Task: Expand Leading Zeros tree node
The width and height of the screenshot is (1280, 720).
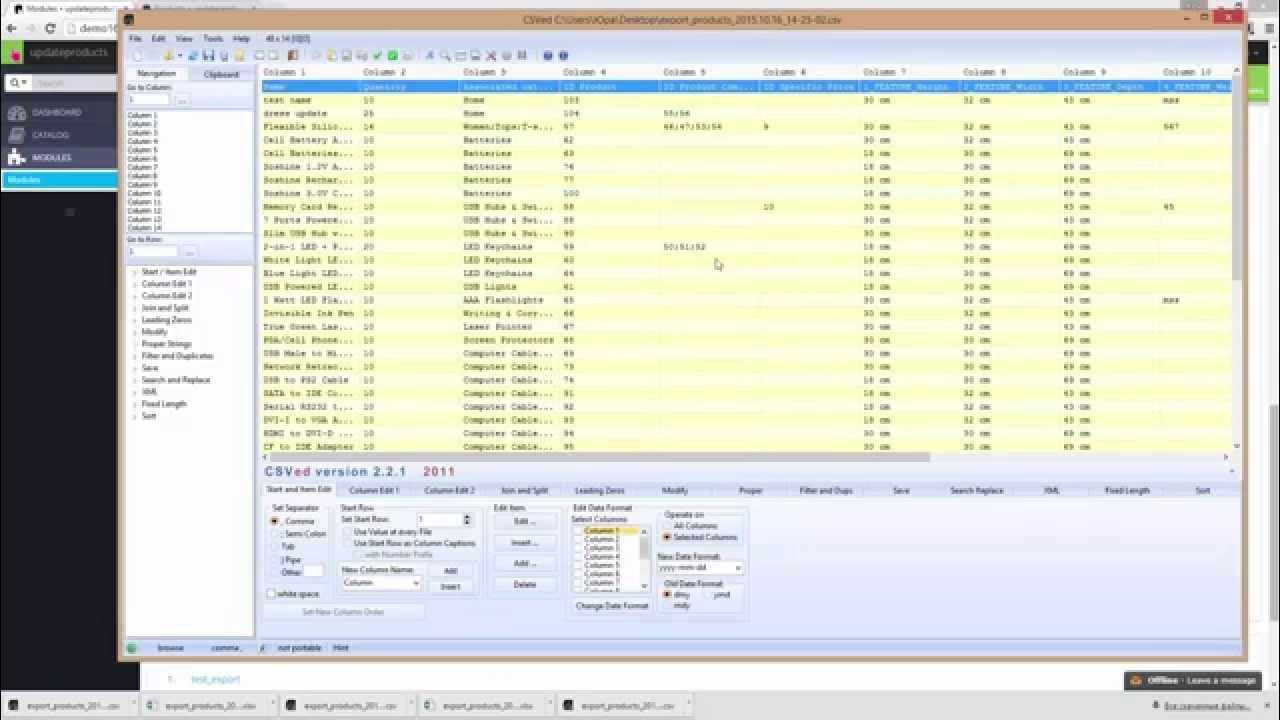Action: 135,320
